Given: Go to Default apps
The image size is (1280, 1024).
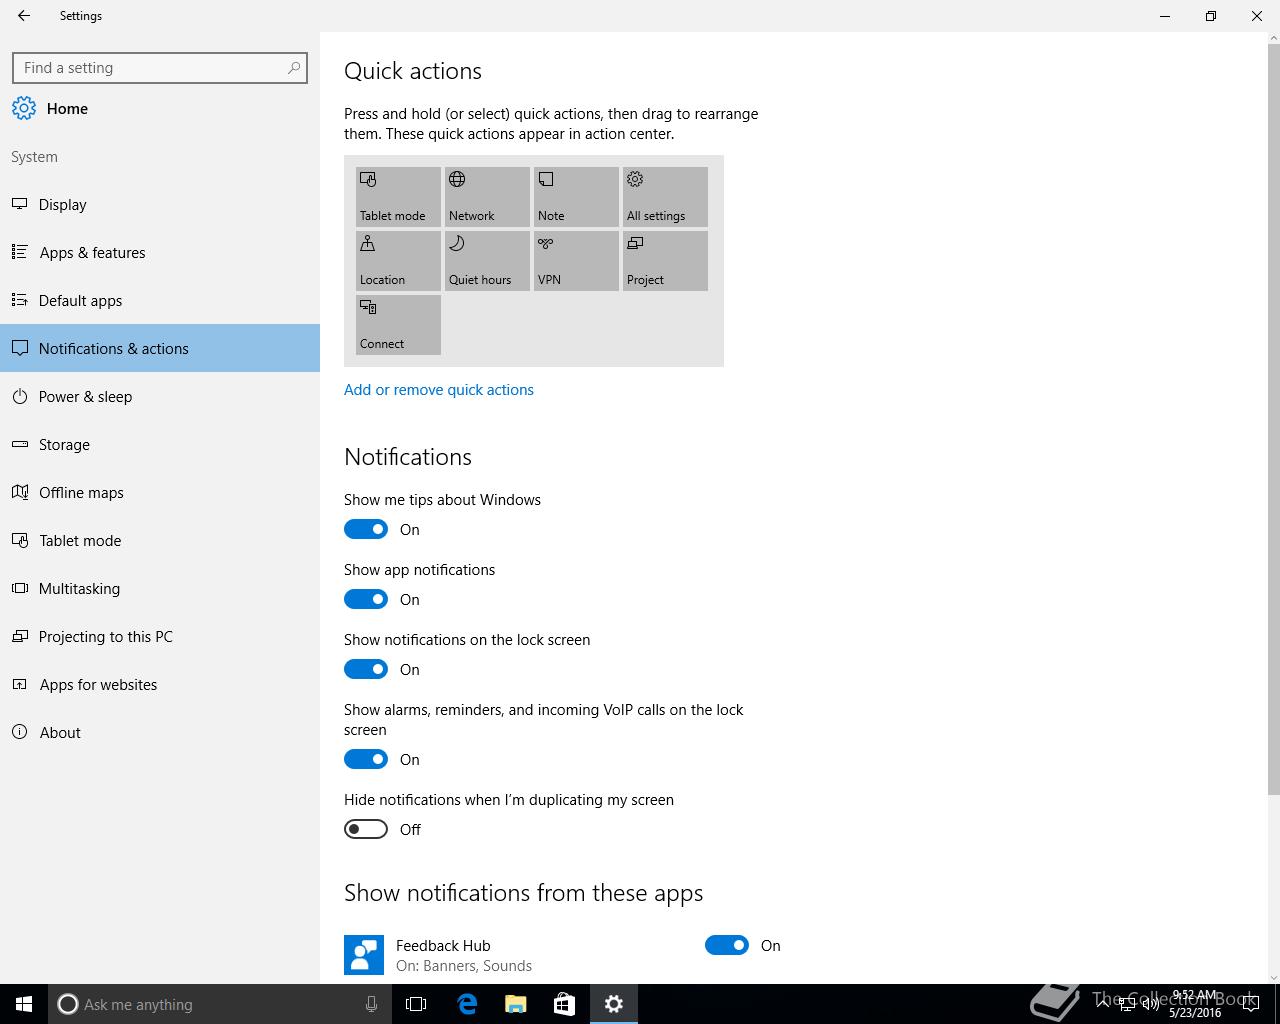Looking at the screenshot, I should pos(160,300).
